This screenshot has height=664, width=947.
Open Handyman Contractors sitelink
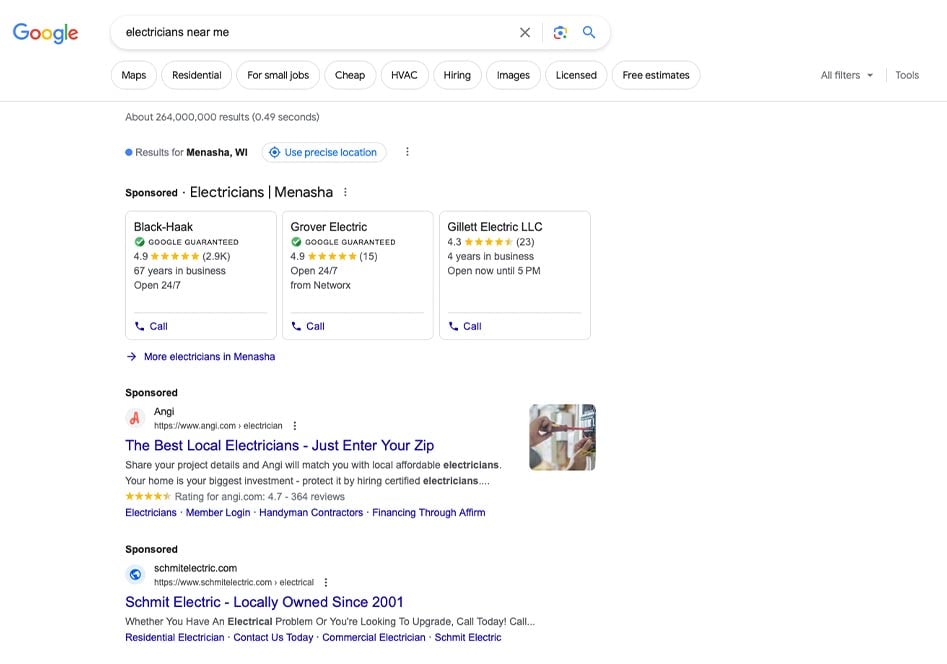coord(311,512)
